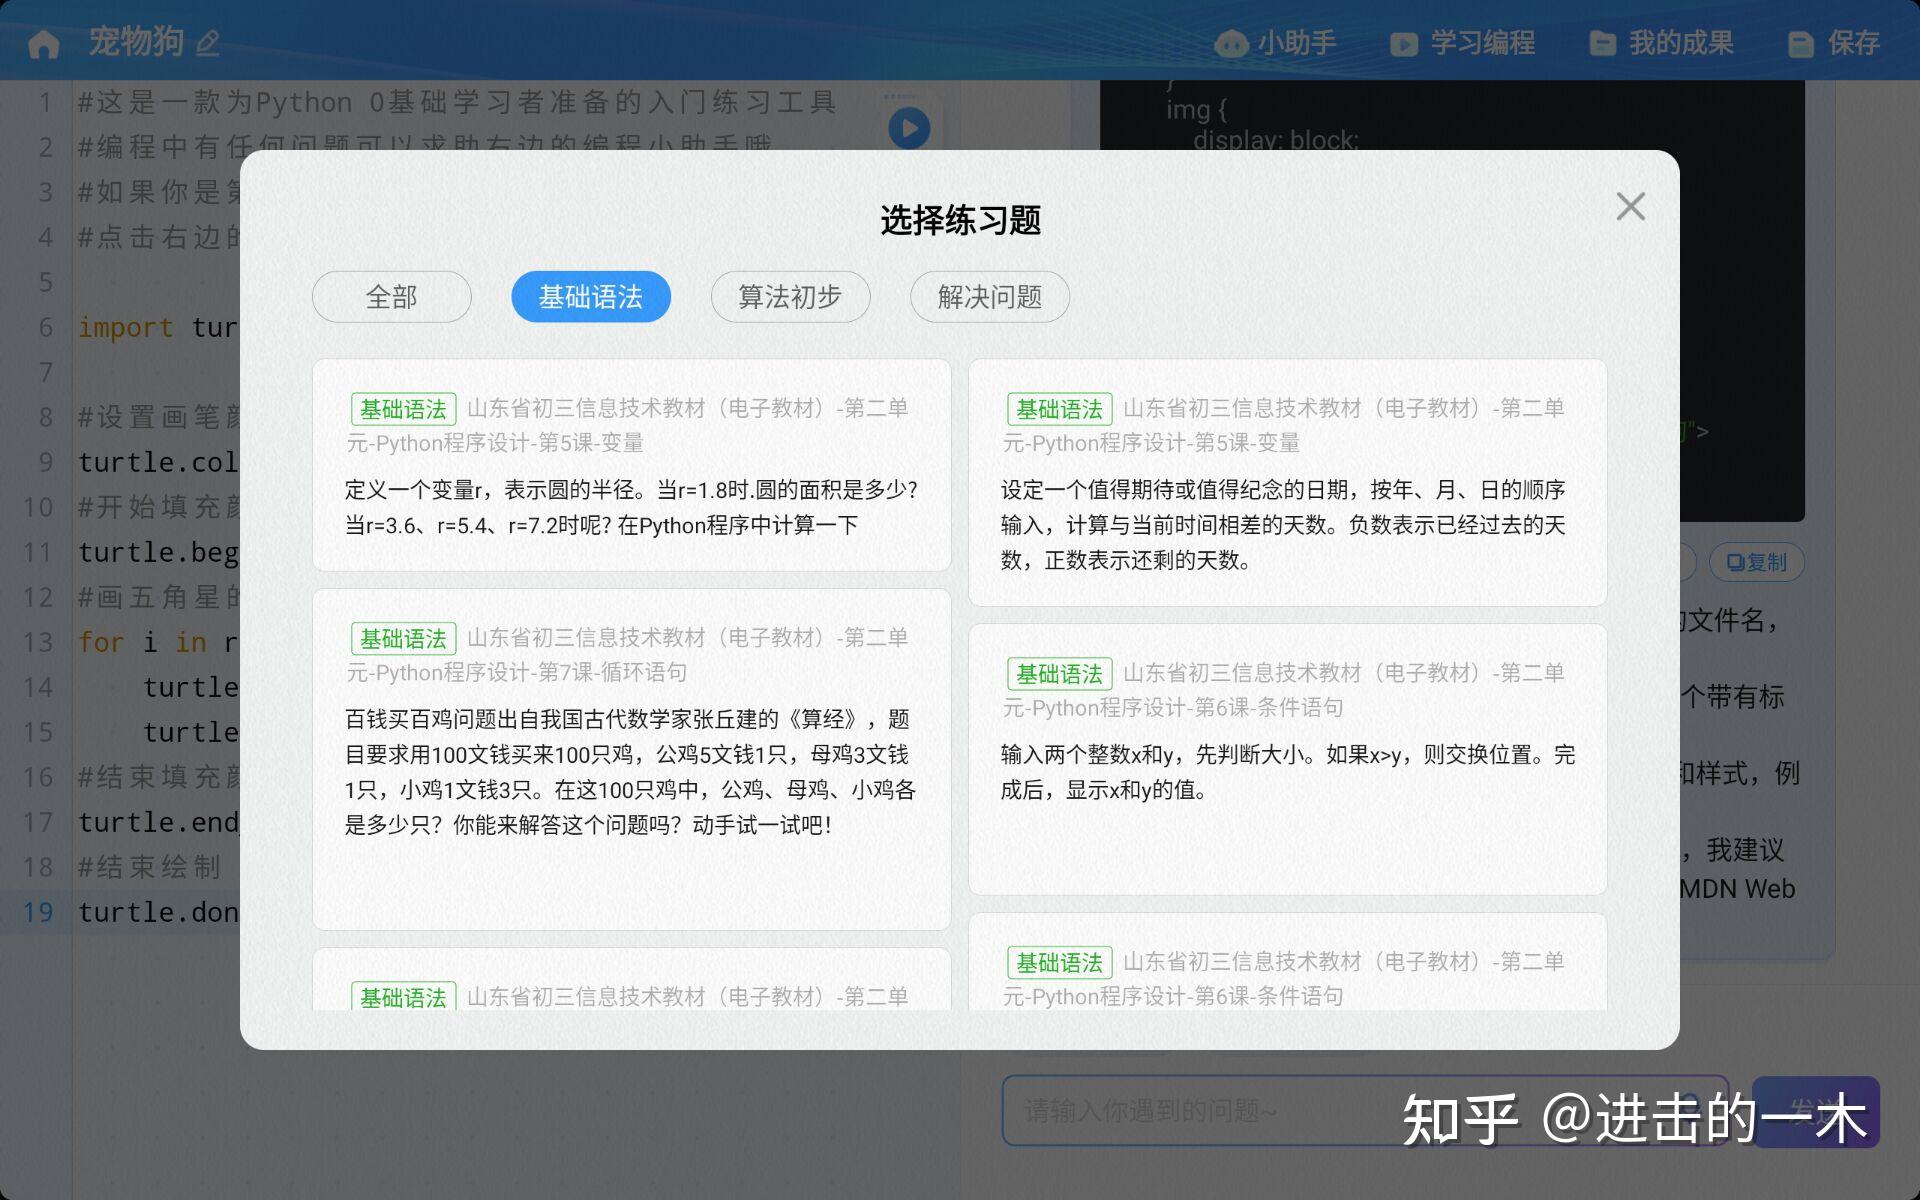Run code with the blue play button
This screenshot has height=1200, width=1920.
click(909, 128)
